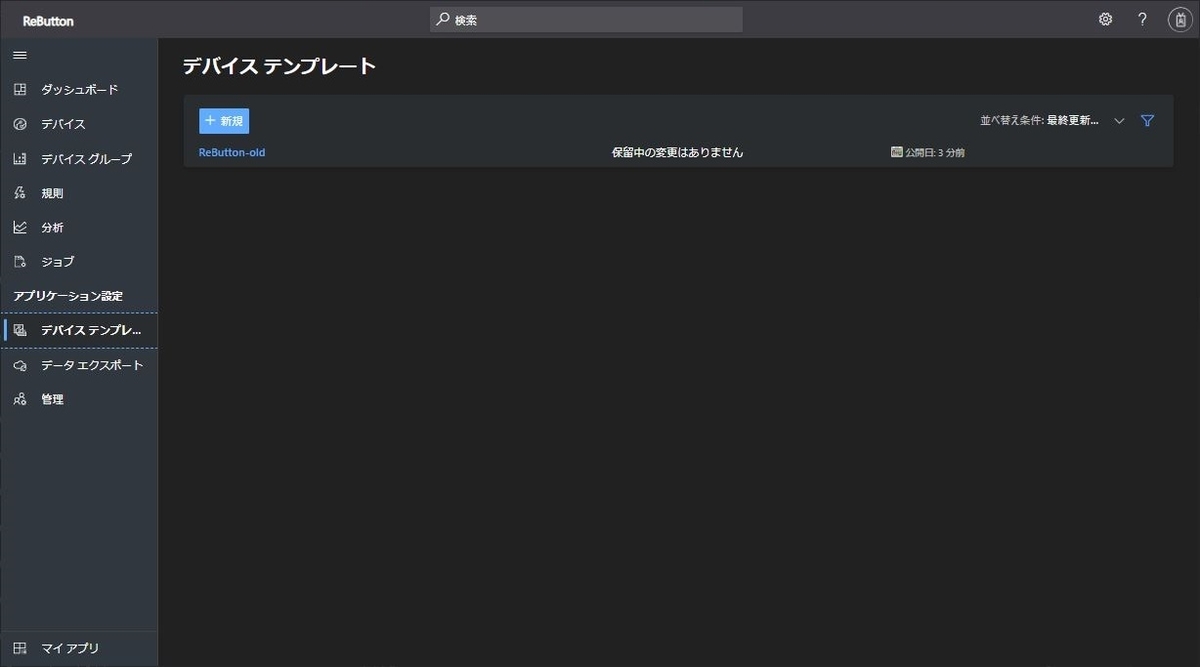Viewport: 1200px width, 667px height.
Task: Select the ジョブ icon
Action: [19, 261]
